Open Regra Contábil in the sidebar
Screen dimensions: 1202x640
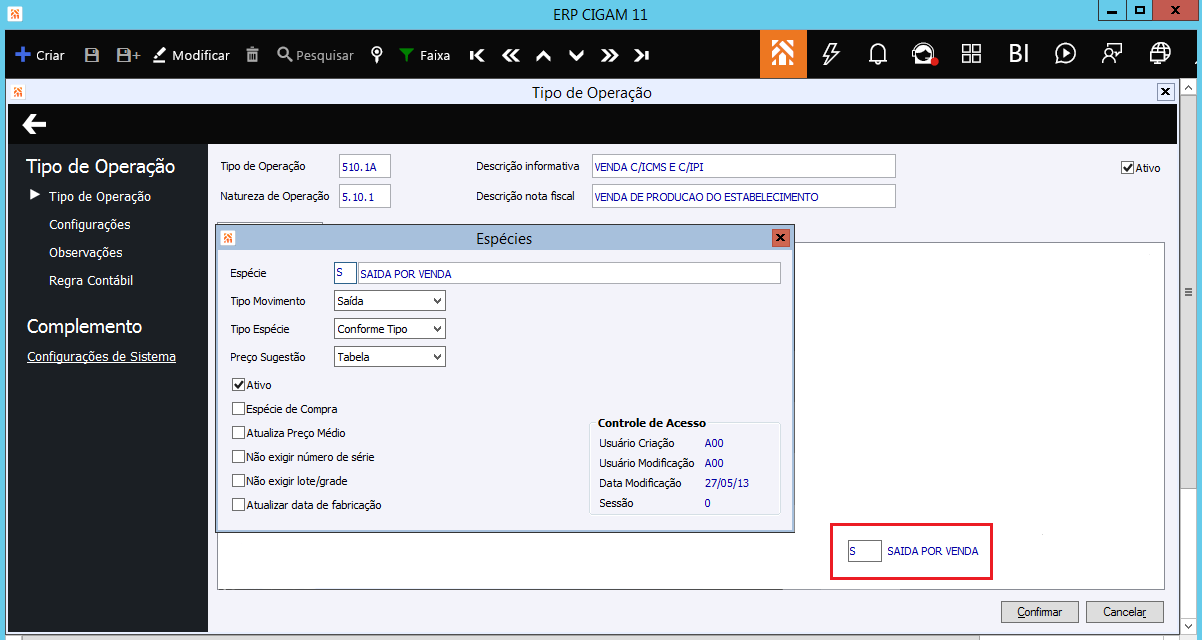coord(91,280)
